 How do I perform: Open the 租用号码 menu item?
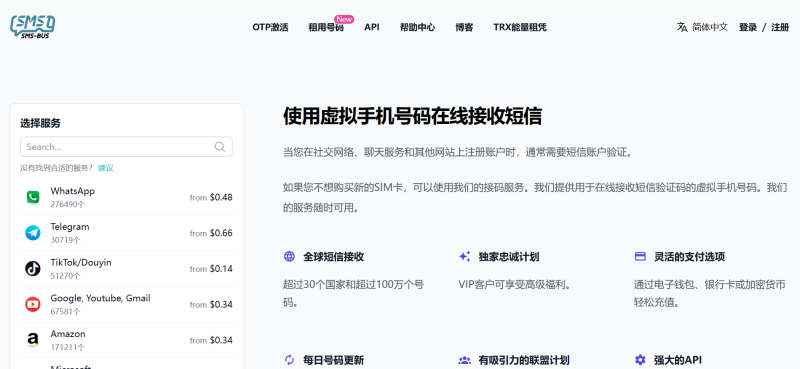[326, 27]
